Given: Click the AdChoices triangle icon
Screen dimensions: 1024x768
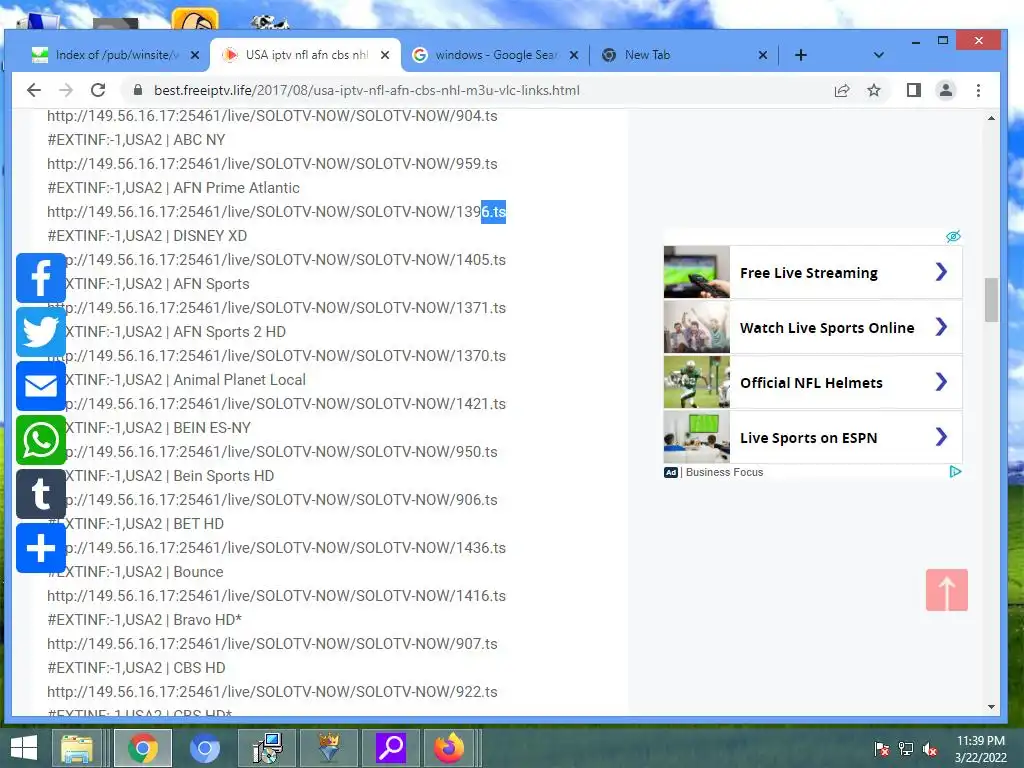Looking at the screenshot, I should 955,472.
